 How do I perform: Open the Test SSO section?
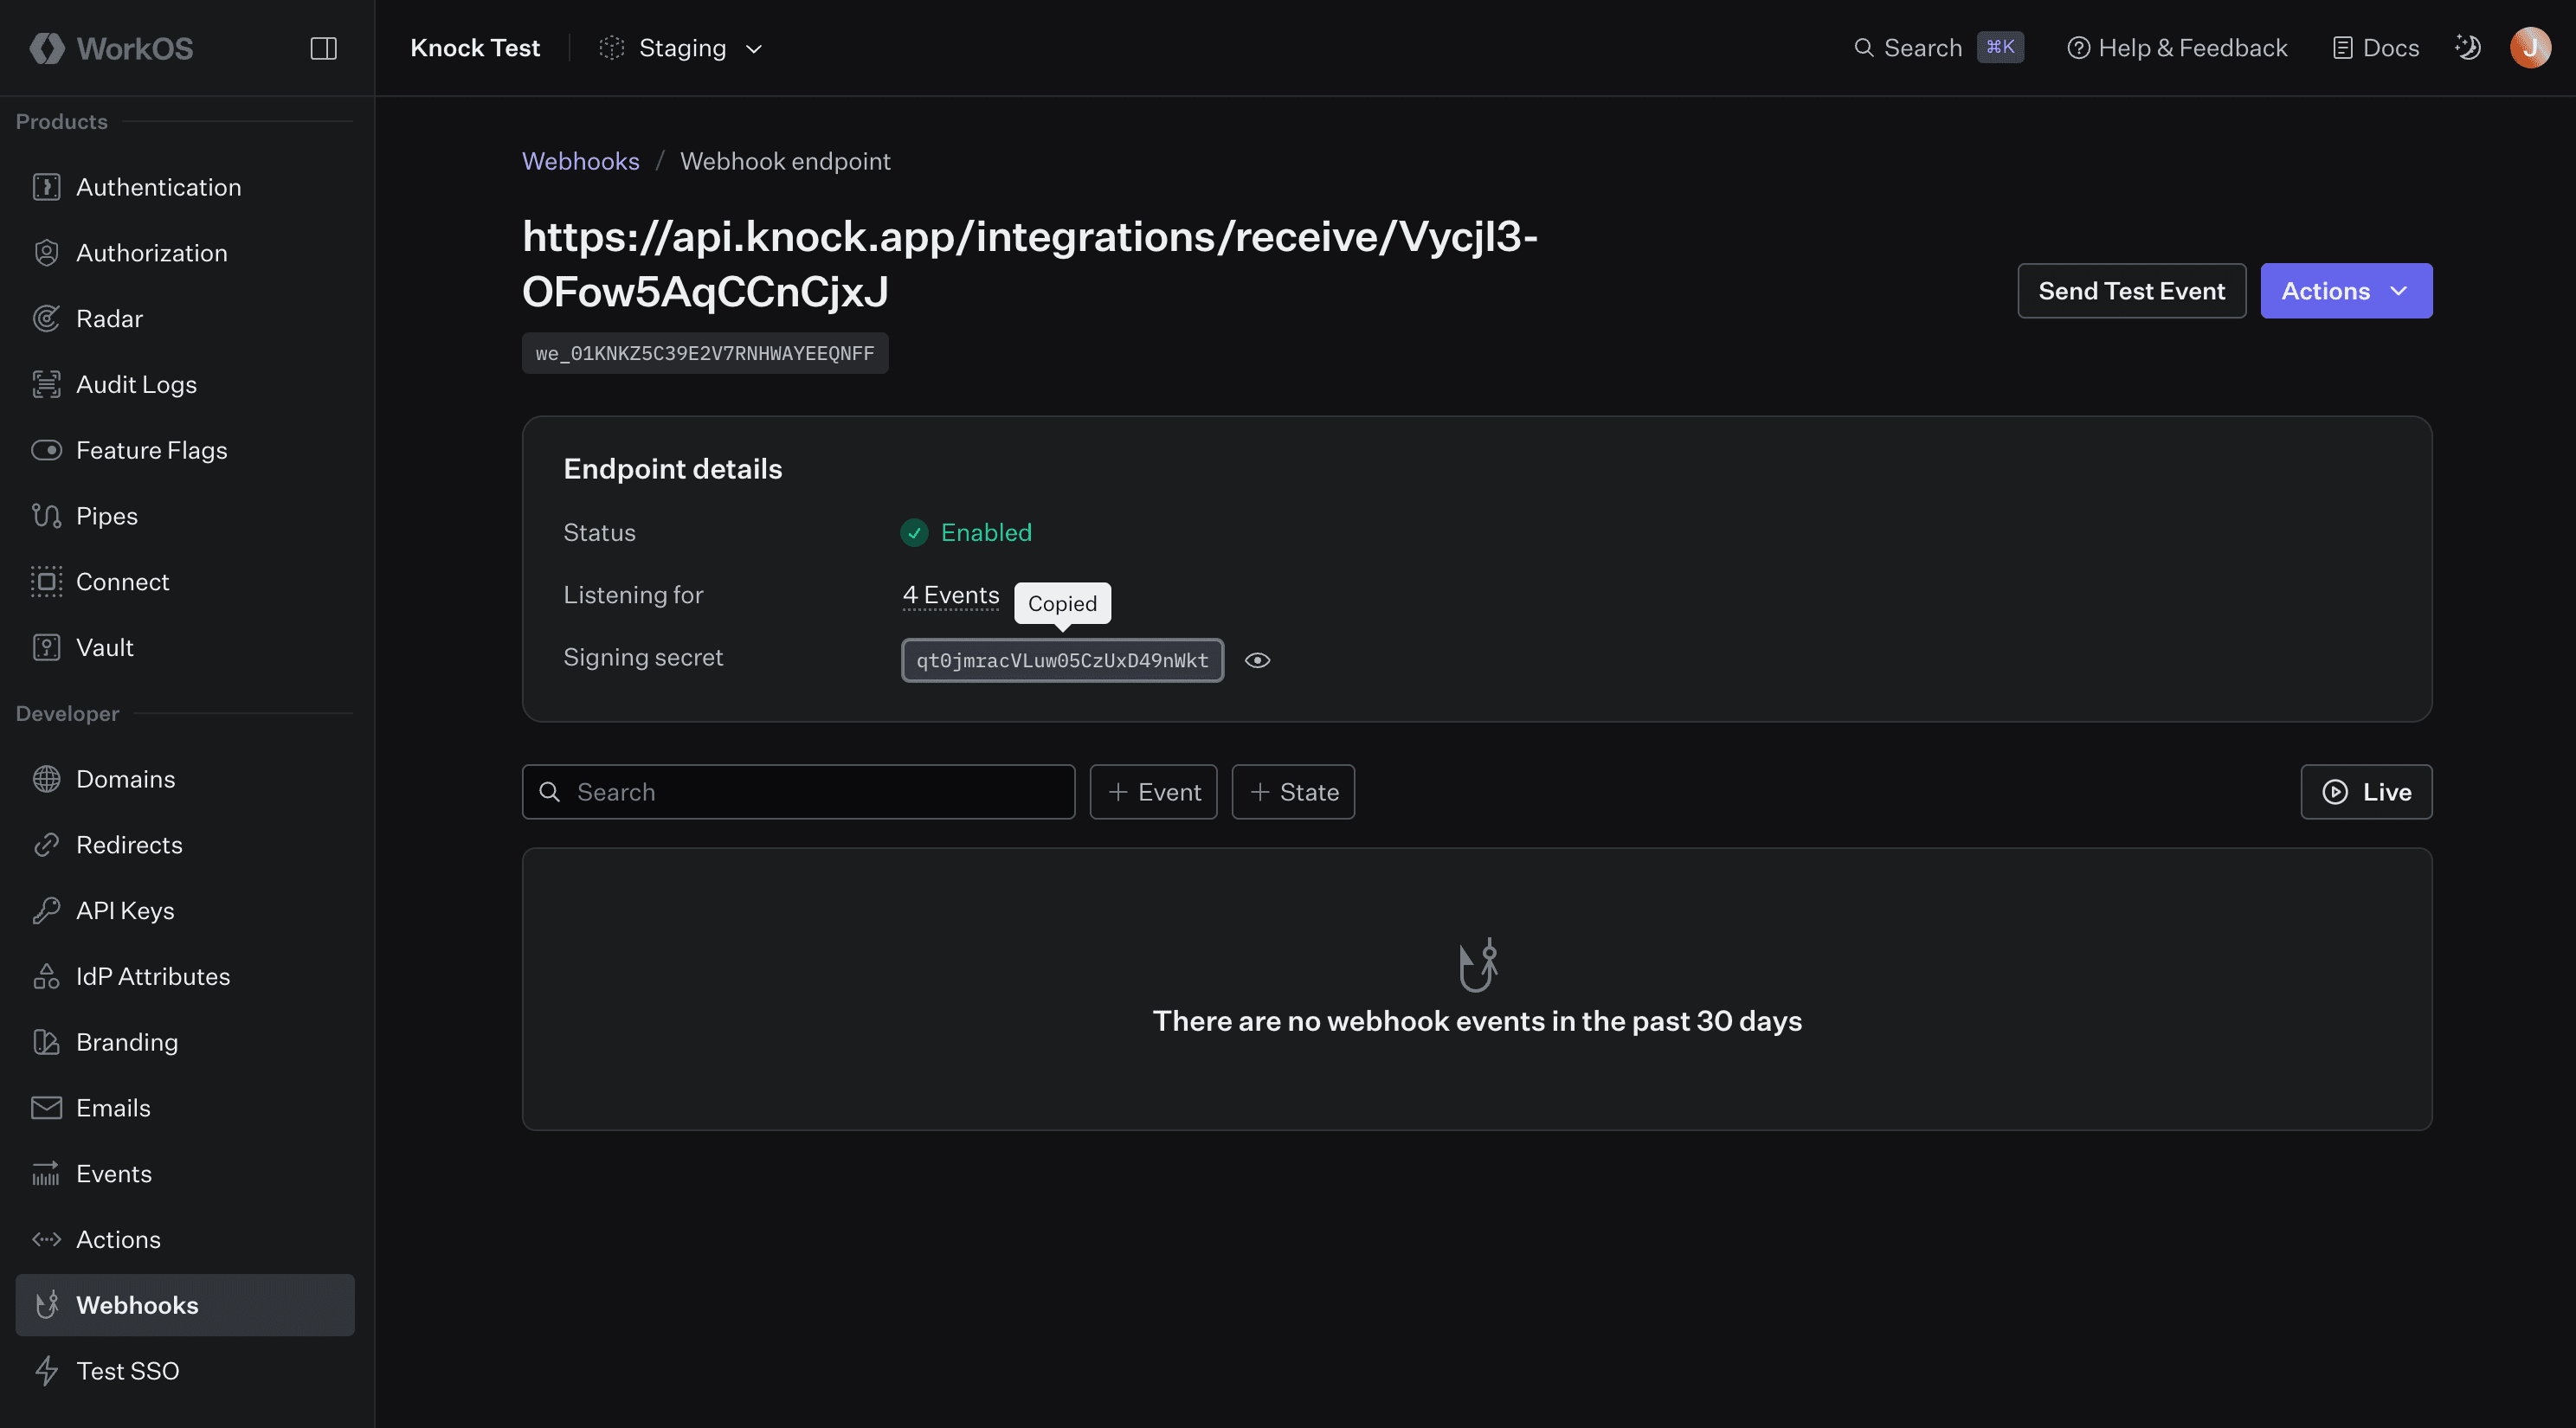(x=128, y=1370)
